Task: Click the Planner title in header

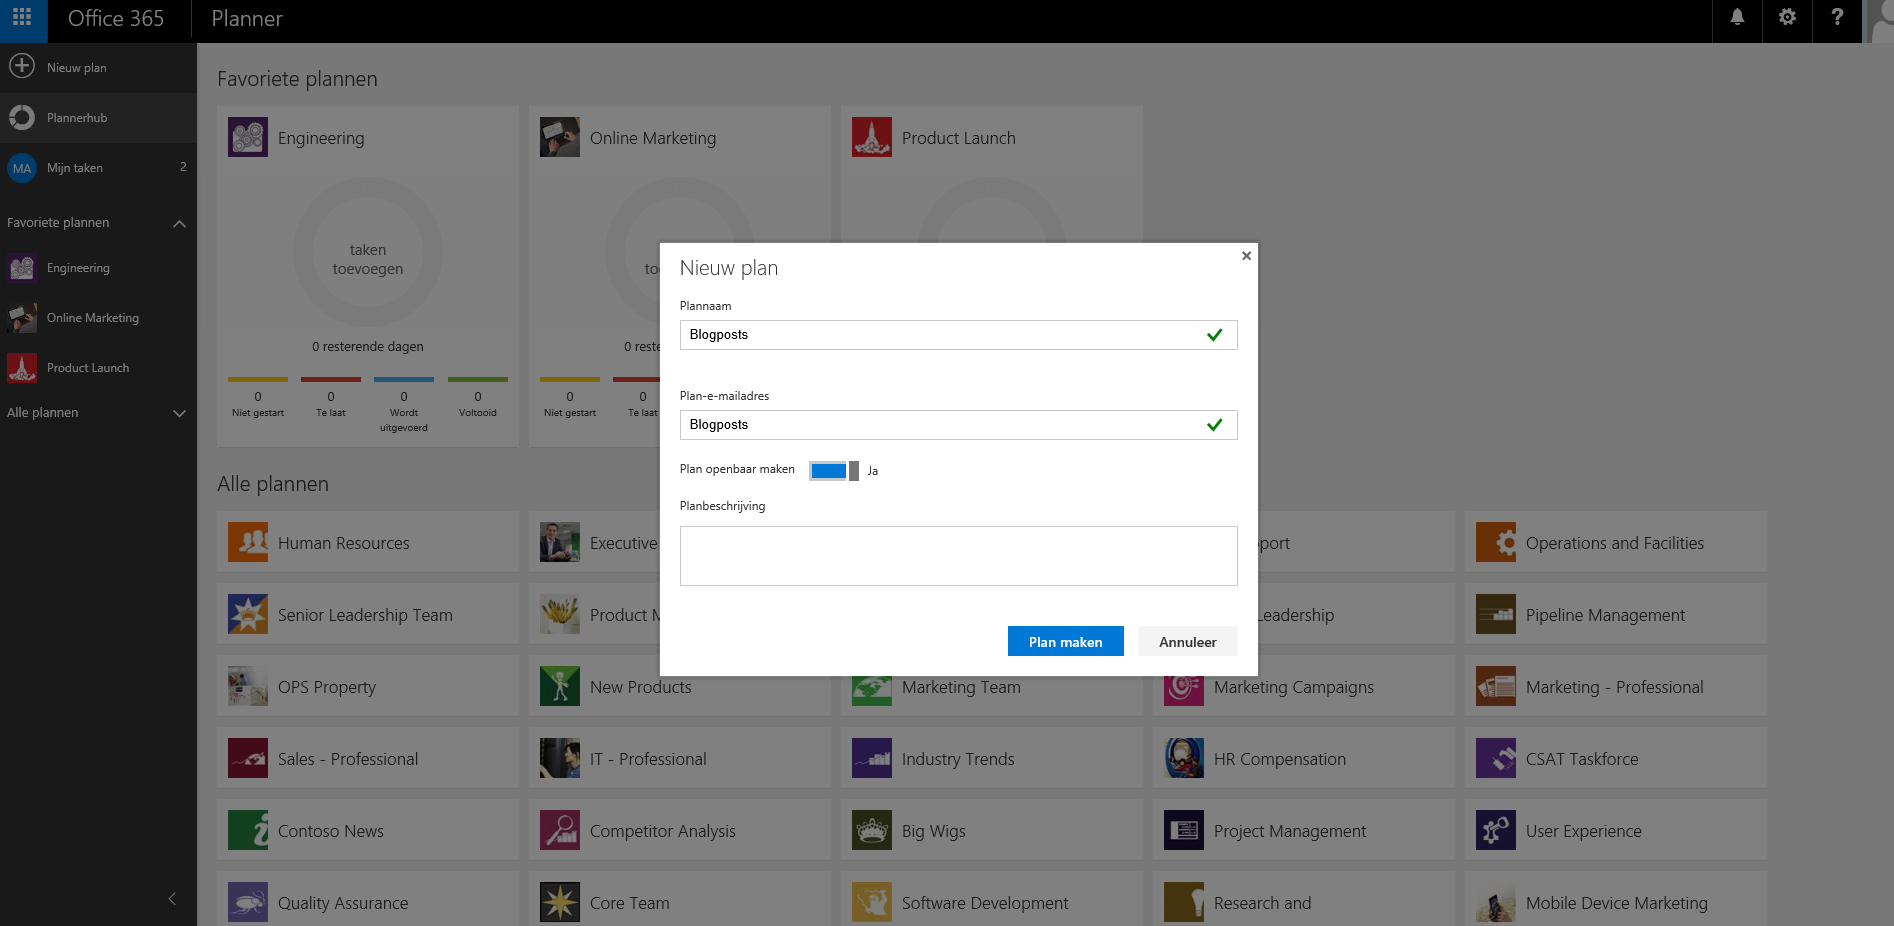Action: point(247,18)
